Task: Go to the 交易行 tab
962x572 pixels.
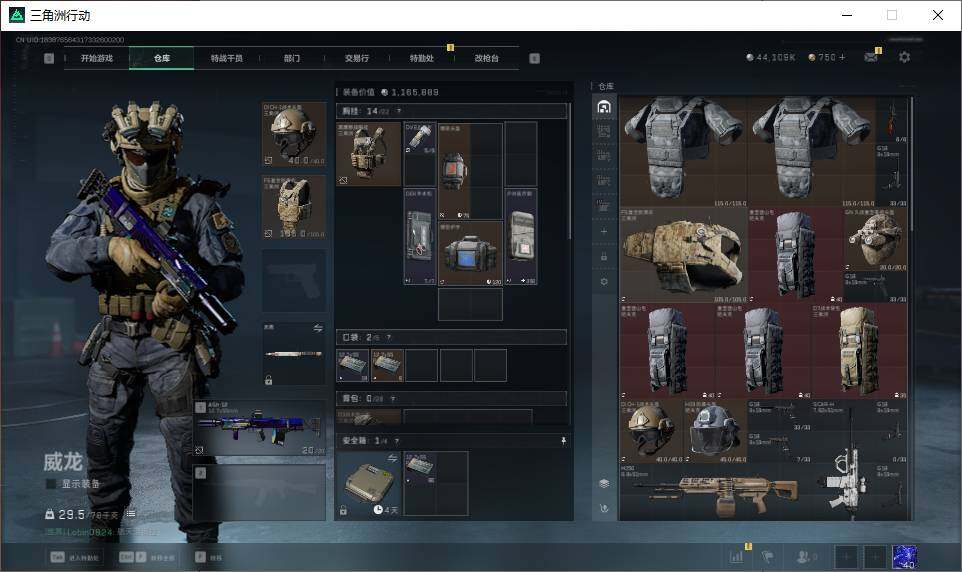Action: click(x=357, y=58)
